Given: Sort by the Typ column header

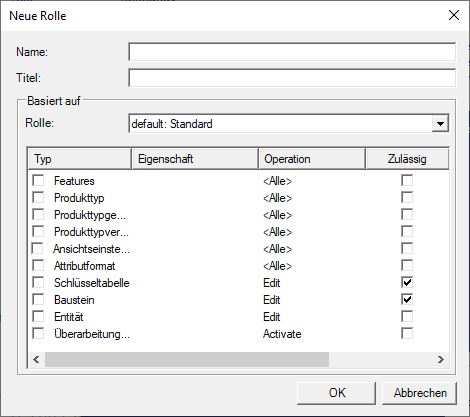Looking at the screenshot, I should tap(80, 159).
